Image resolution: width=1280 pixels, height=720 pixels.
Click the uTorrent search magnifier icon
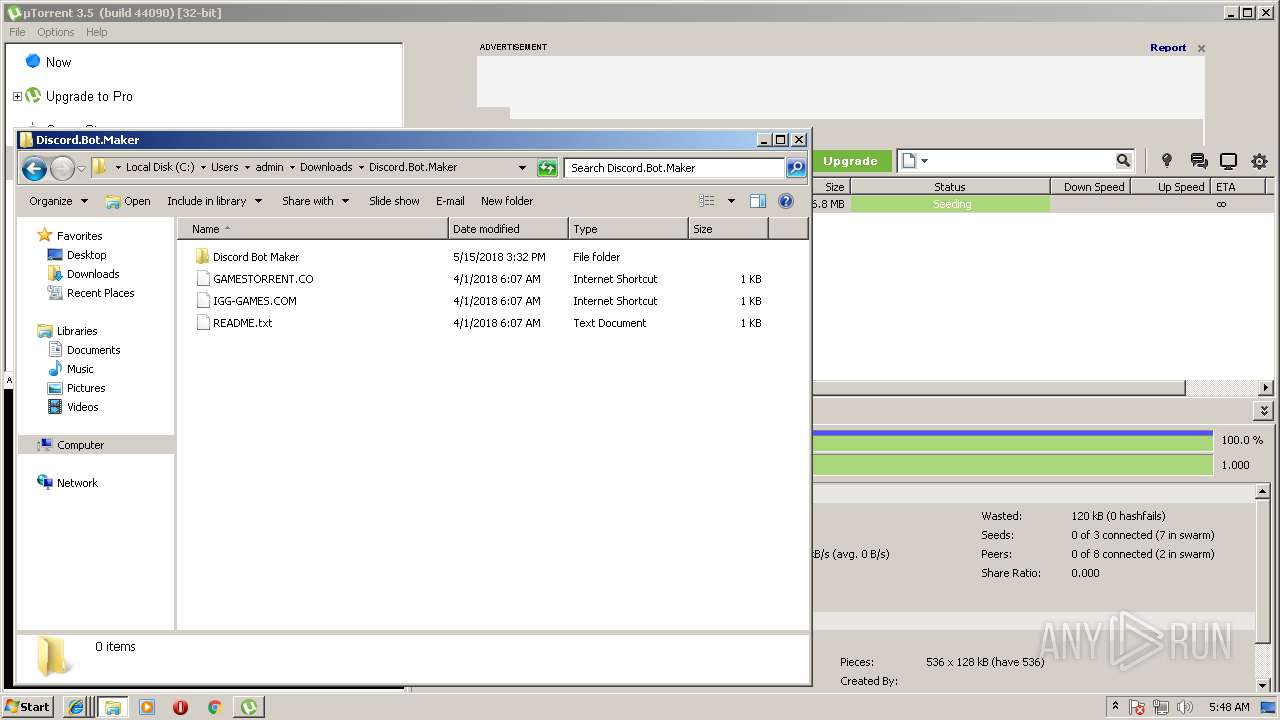(x=1123, y=161)
